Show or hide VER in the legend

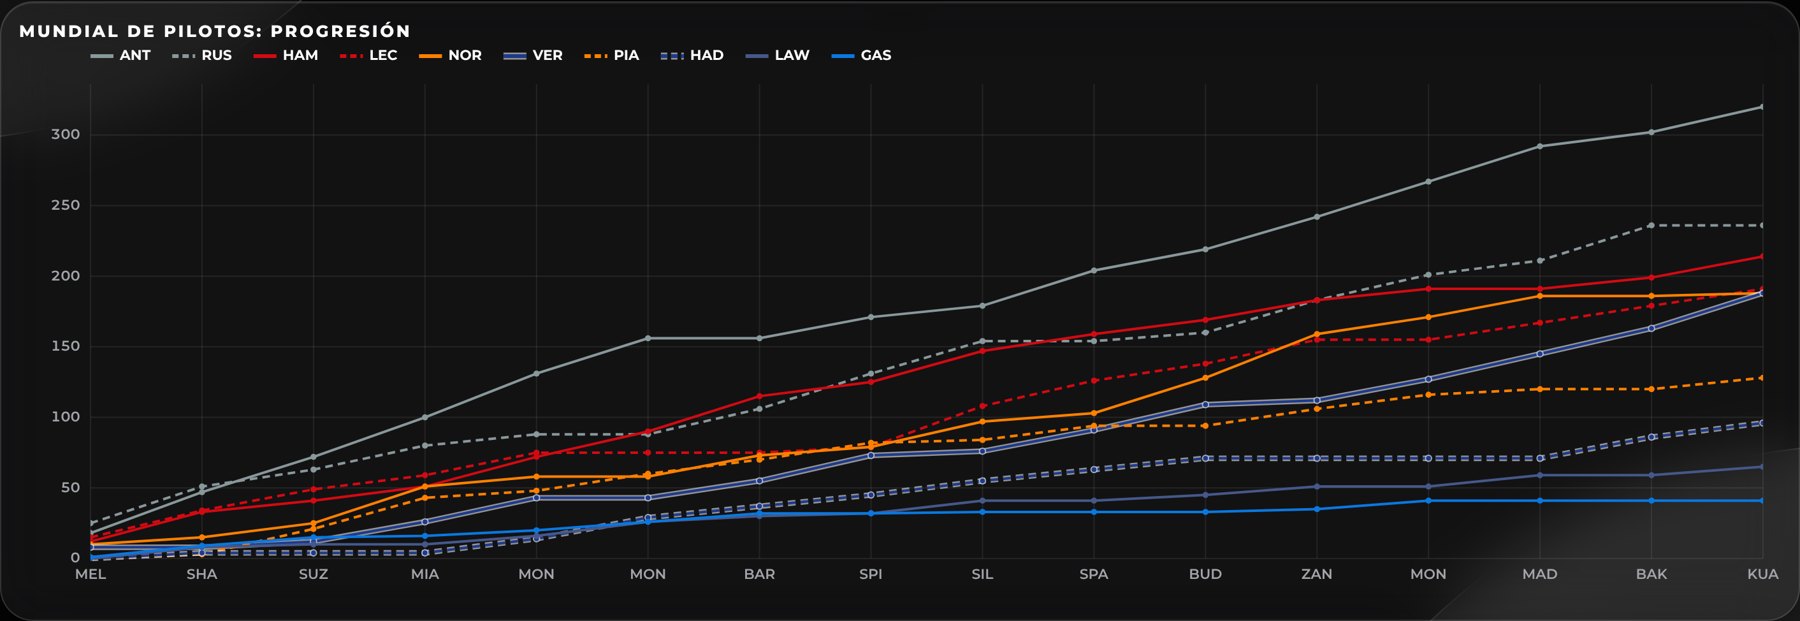533,56
